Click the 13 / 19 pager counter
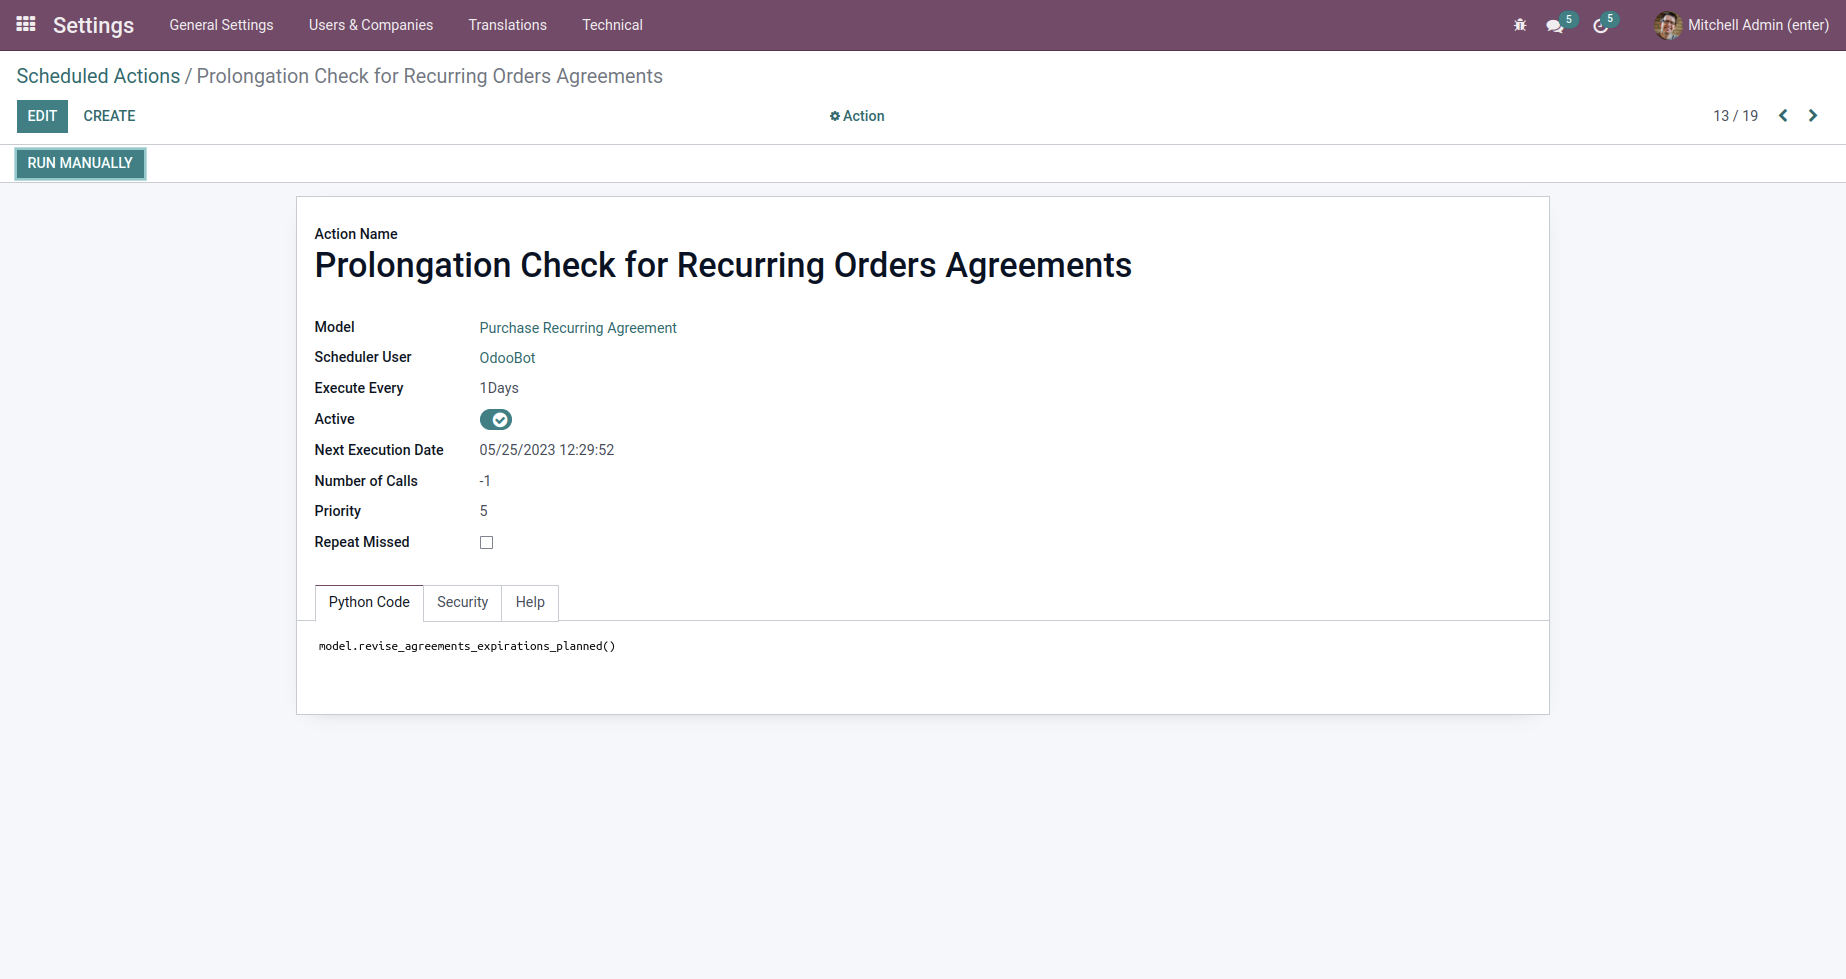This screenshot has height=979, width=1846. tap(1735, 116)
